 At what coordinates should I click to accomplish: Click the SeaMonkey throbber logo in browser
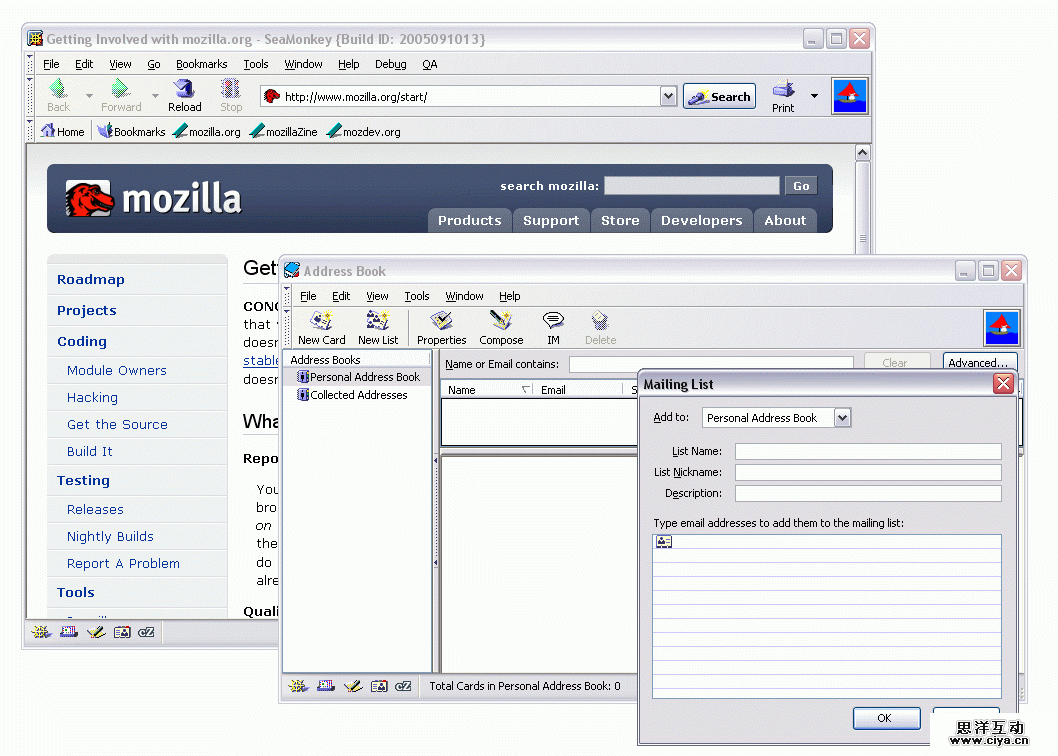coord(849,97)
